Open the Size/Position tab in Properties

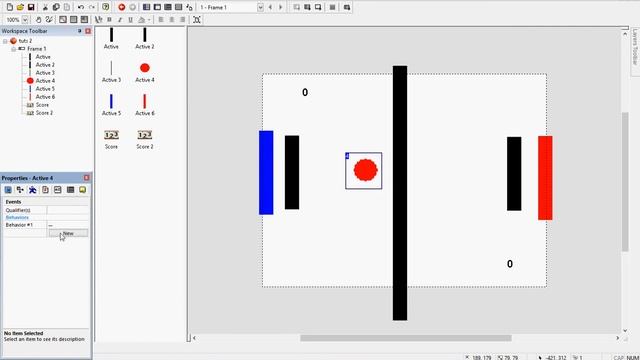(x=20, y=190)
